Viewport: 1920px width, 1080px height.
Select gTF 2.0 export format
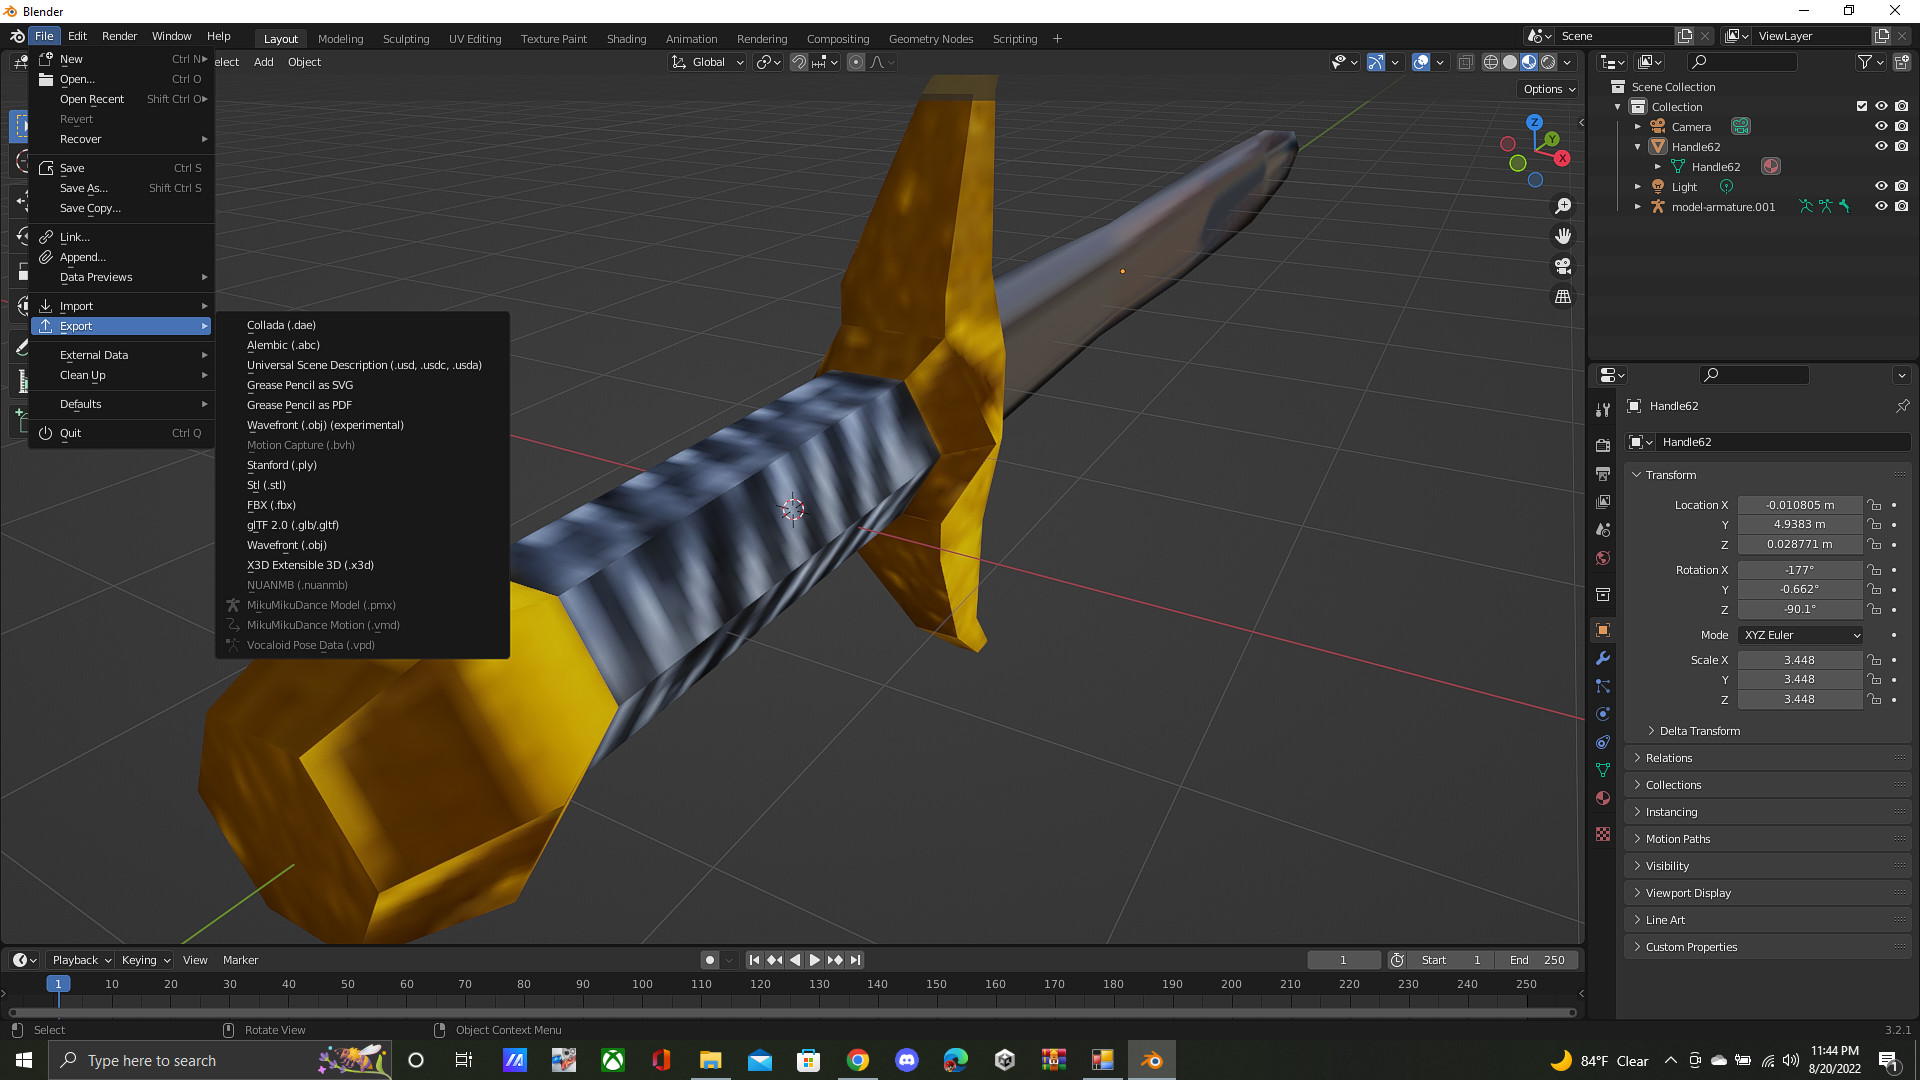coord(291,524)
